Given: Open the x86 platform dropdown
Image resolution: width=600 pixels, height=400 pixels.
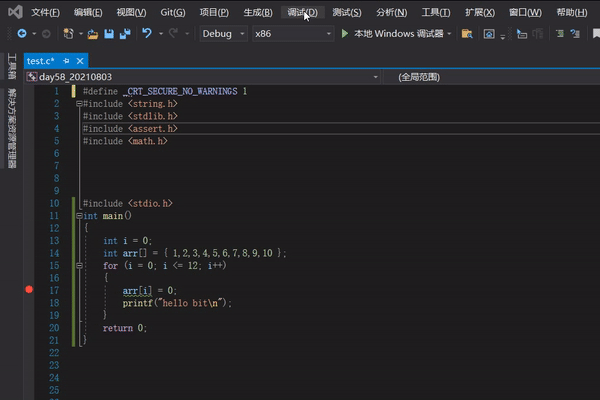Looking at the screenshot, I should [293, 34].
